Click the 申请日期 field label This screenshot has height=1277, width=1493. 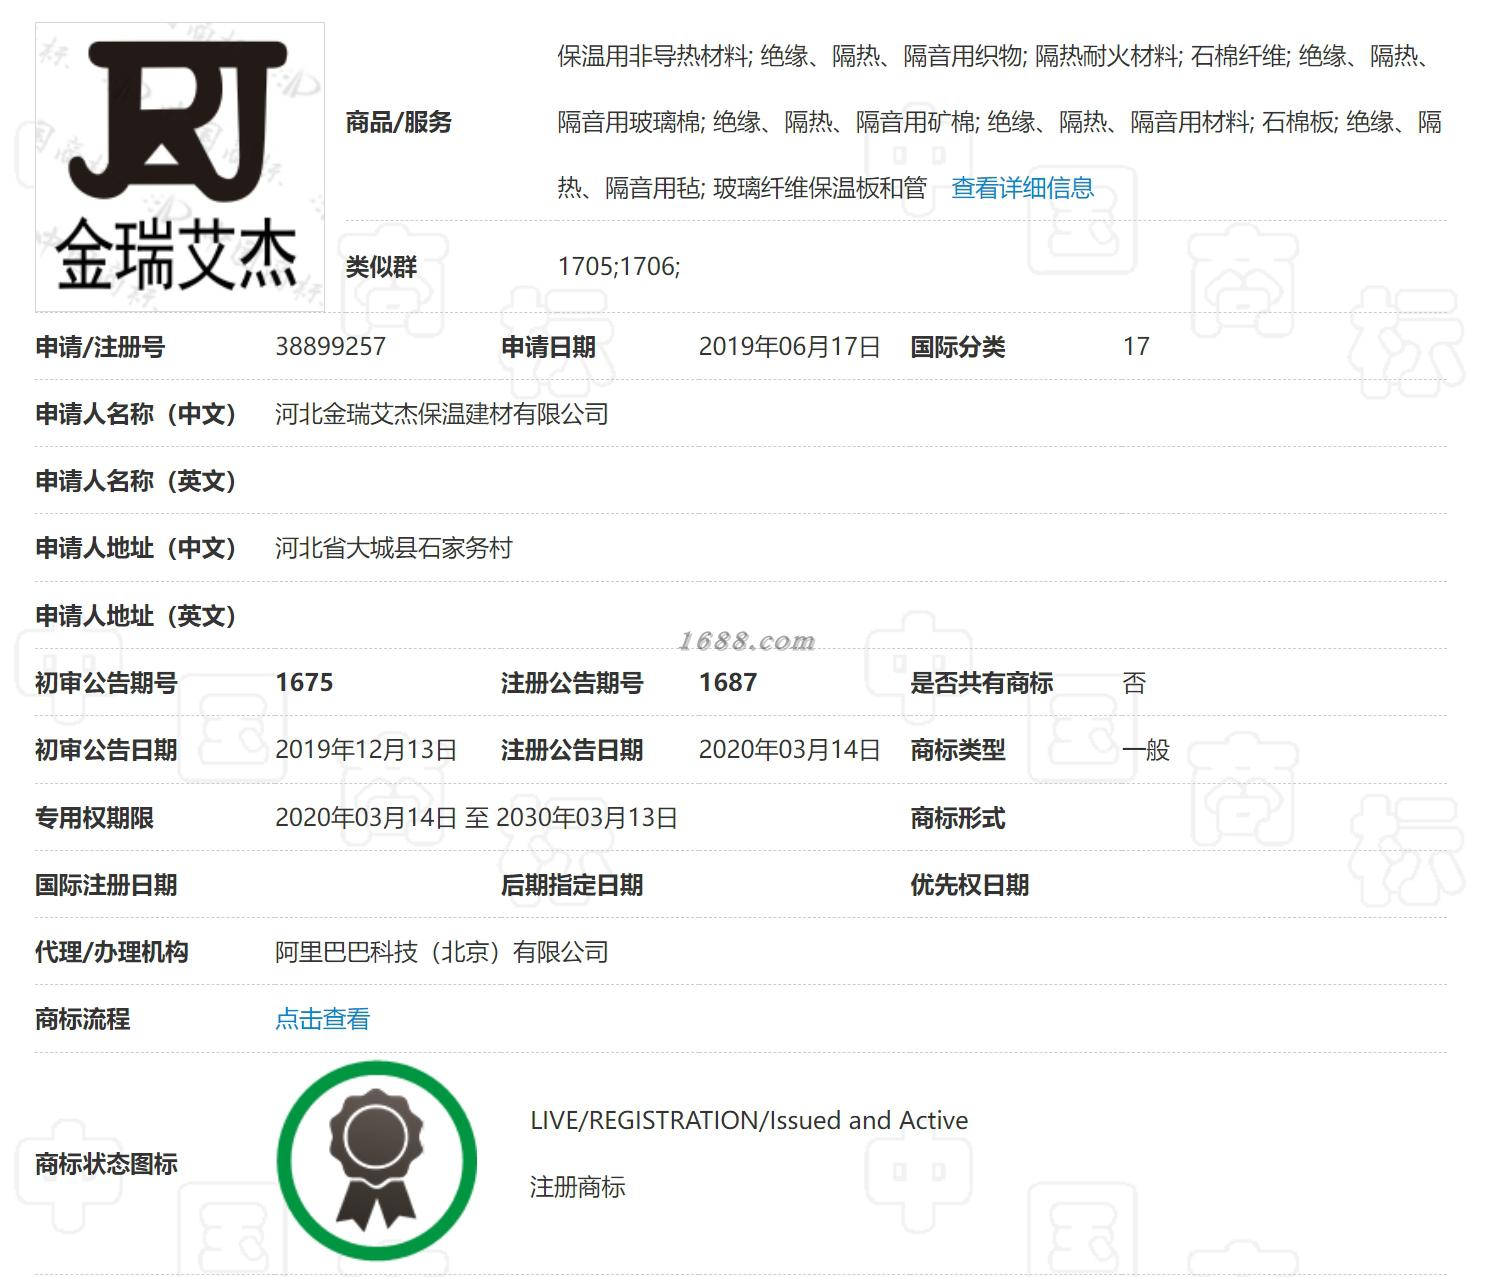[x=548, y=347]
